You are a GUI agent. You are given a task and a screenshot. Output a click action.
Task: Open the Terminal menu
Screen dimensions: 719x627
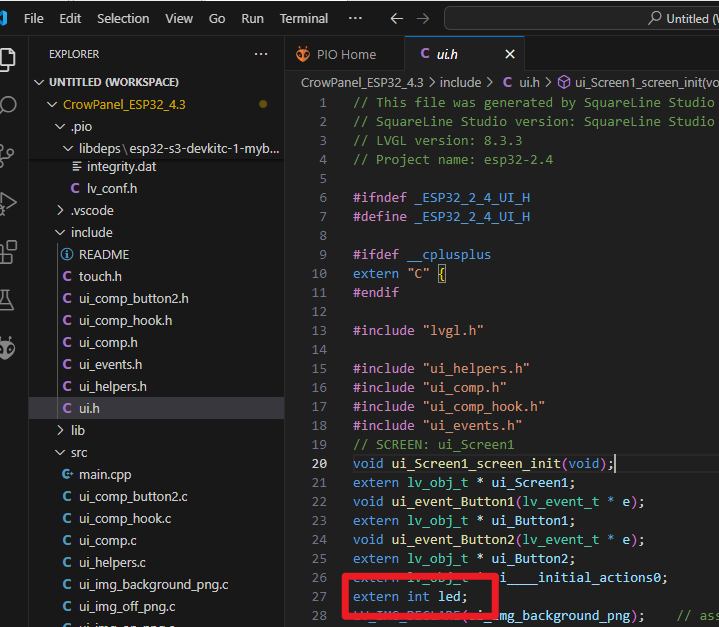304,19
